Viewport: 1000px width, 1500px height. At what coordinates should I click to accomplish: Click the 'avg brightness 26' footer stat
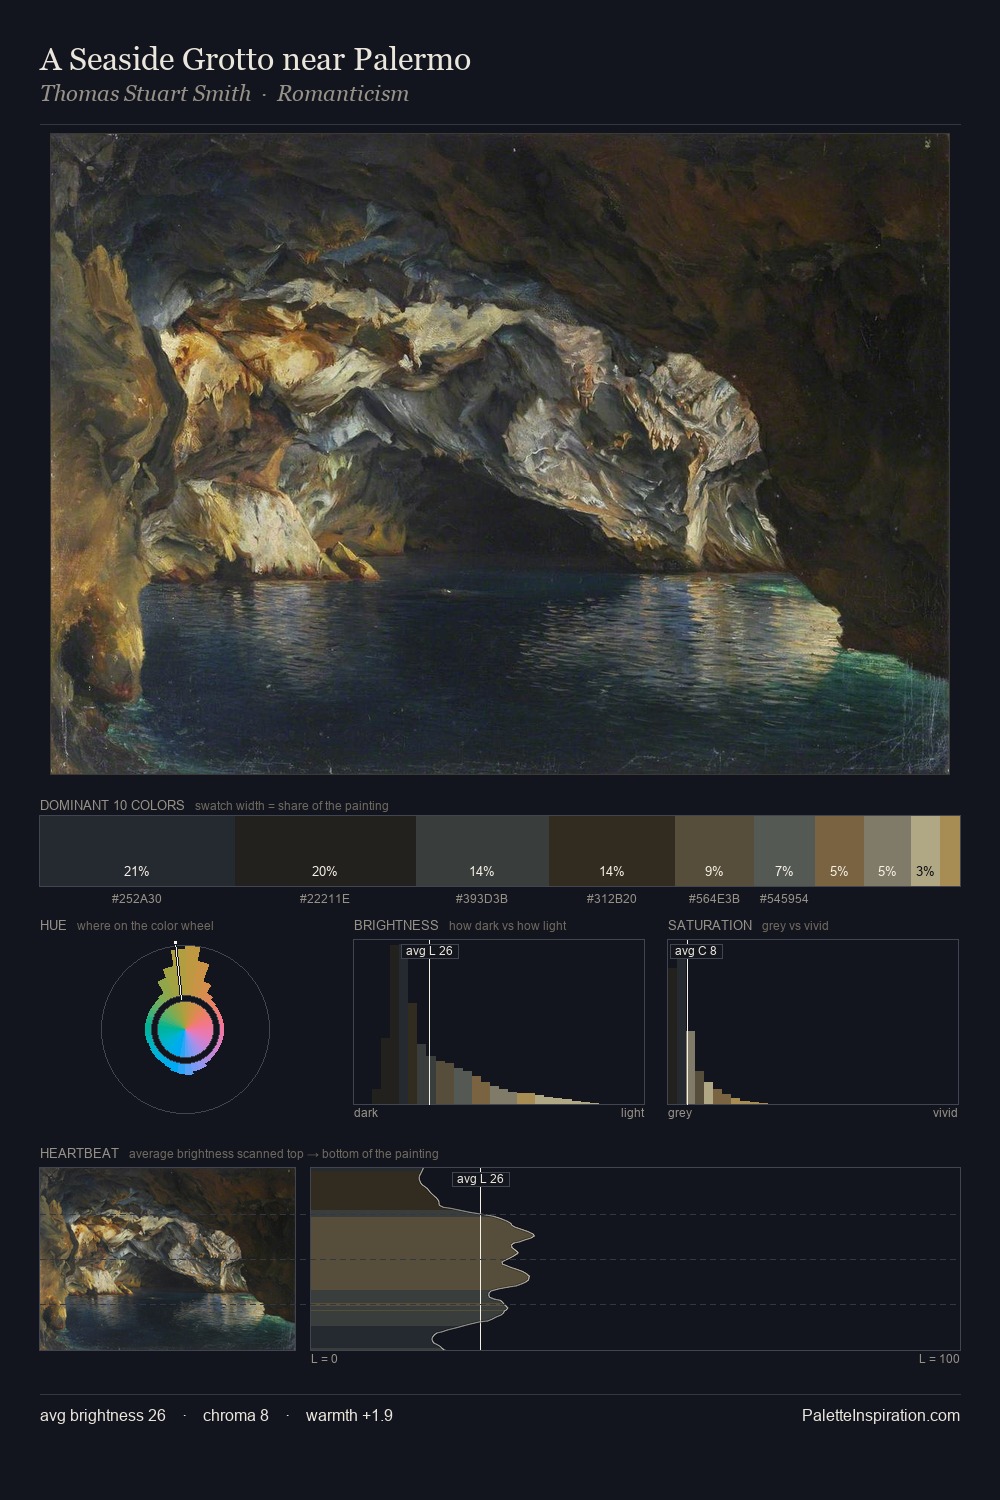(103, 1415)
